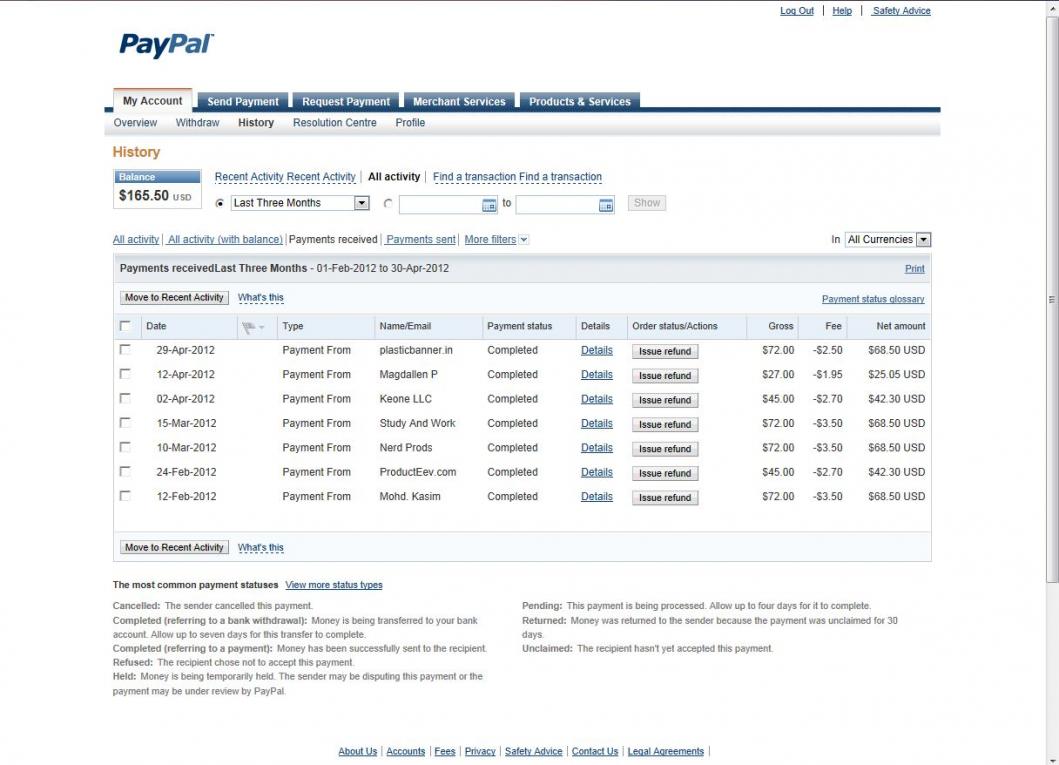The height and width of the screenshot is (765, 1059).
Task: Open the end date calendar picker icon
Action: [606, 205]
